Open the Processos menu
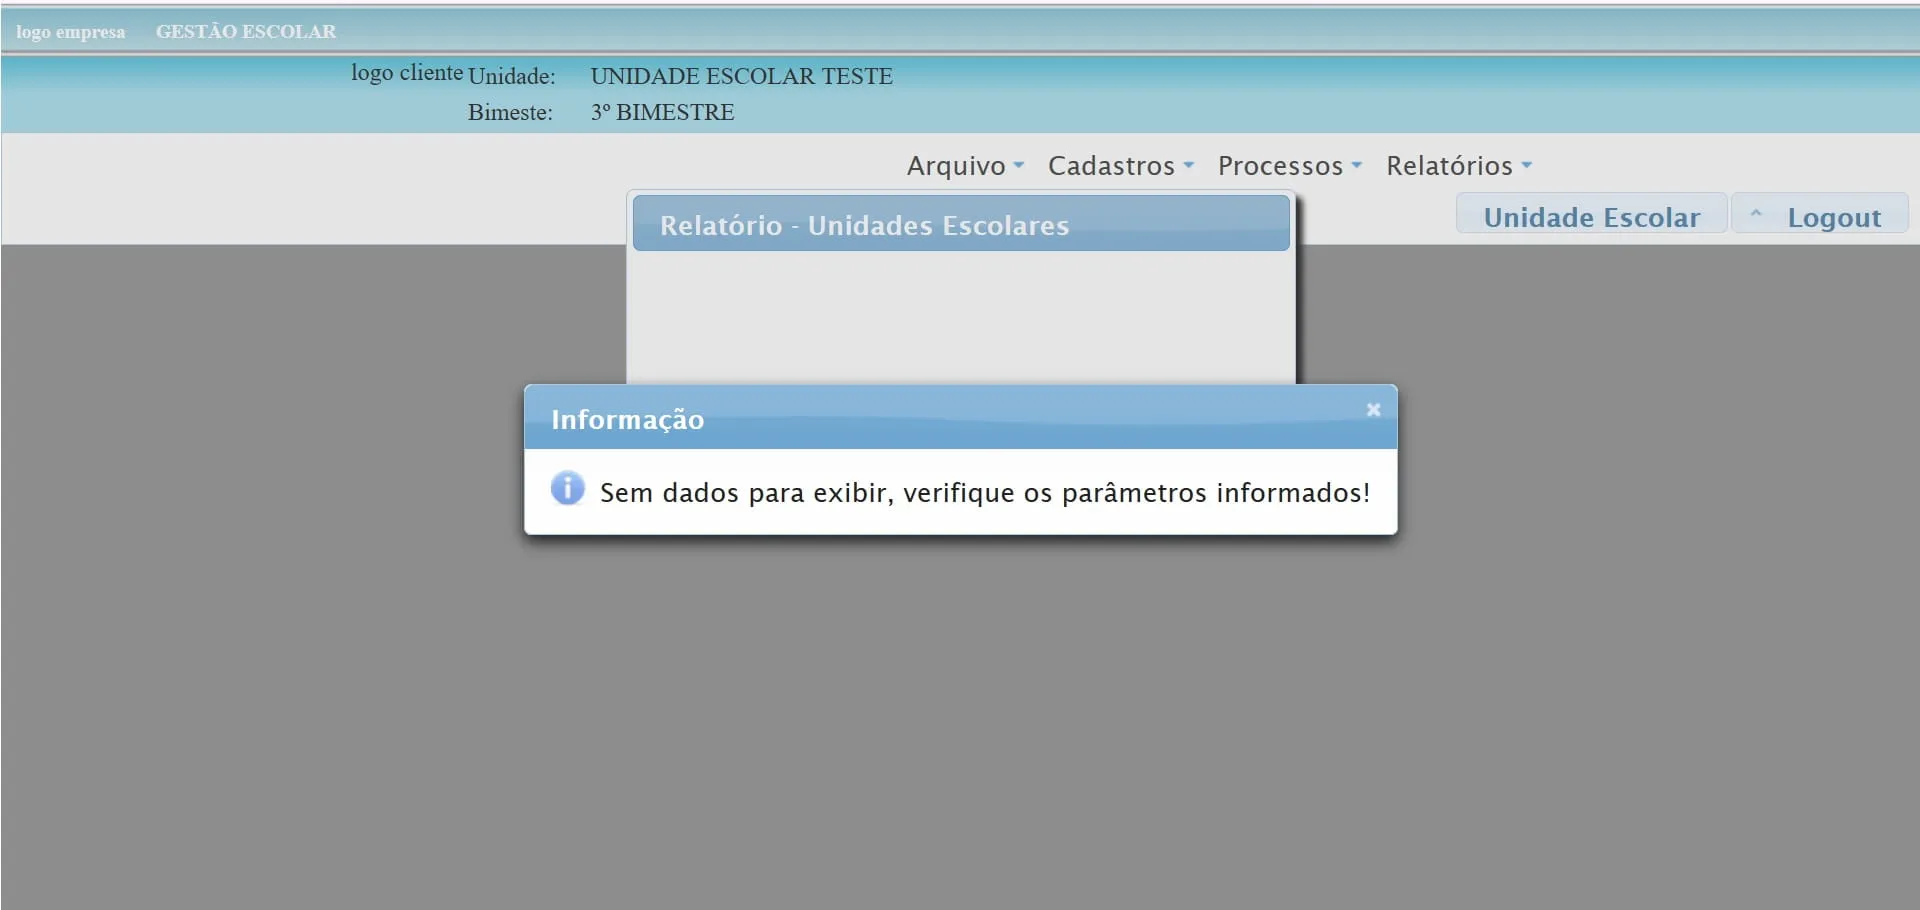The image size is (1920, 910). click(1290, 166)
